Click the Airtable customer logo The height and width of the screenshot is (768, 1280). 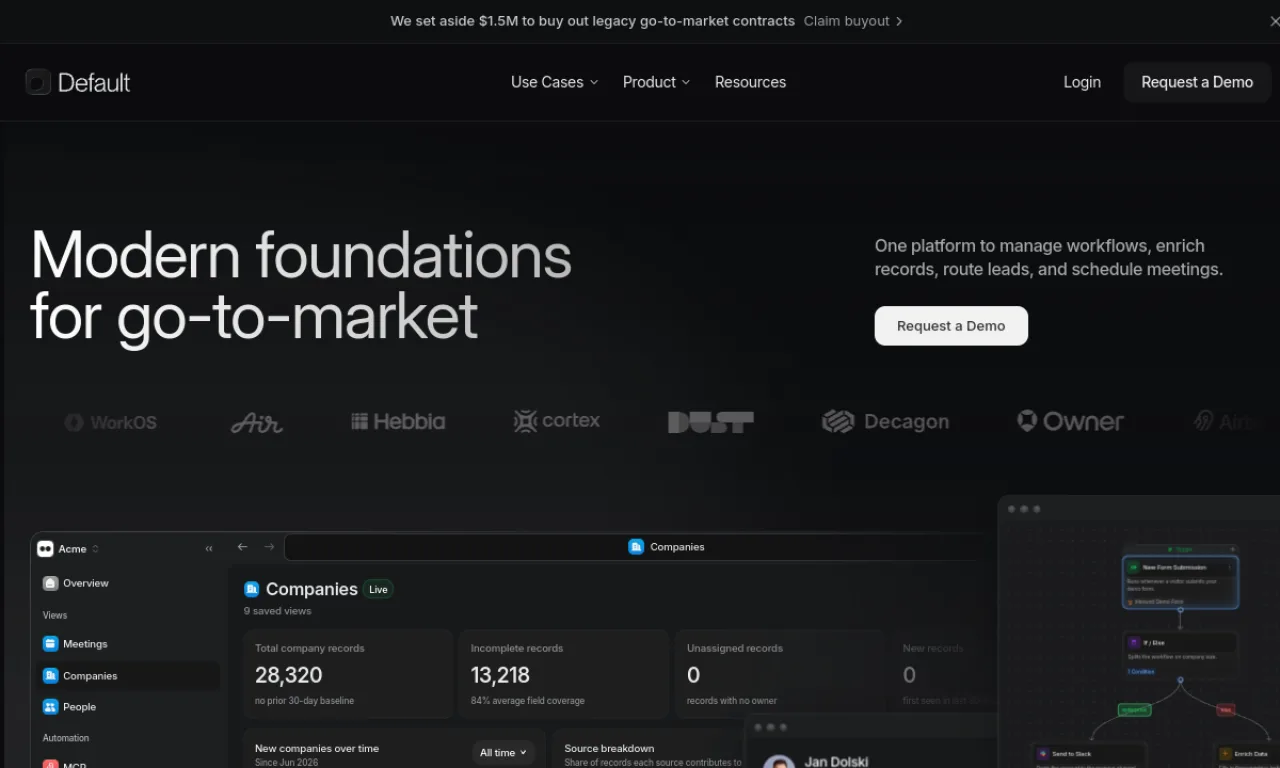click(x=1224, y=422)
